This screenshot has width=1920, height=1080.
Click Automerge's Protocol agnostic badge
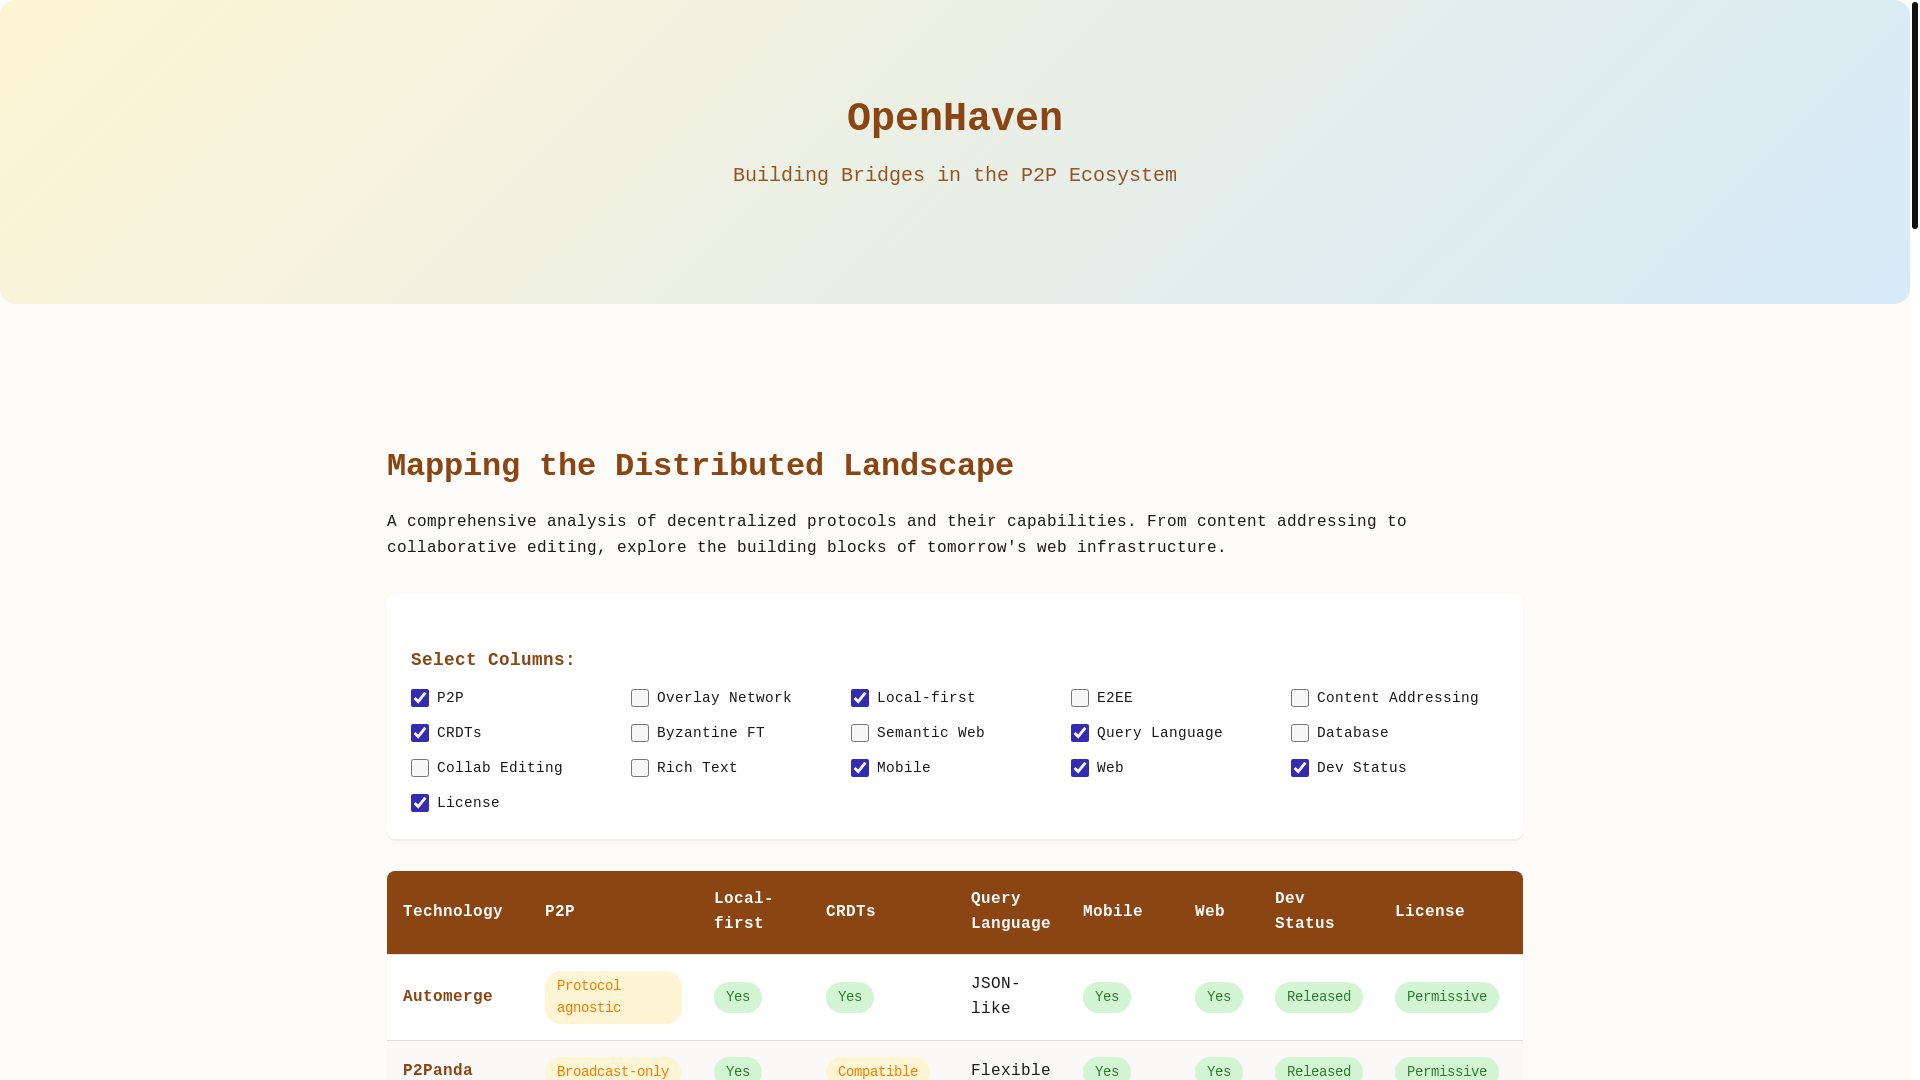pos(613,997)
